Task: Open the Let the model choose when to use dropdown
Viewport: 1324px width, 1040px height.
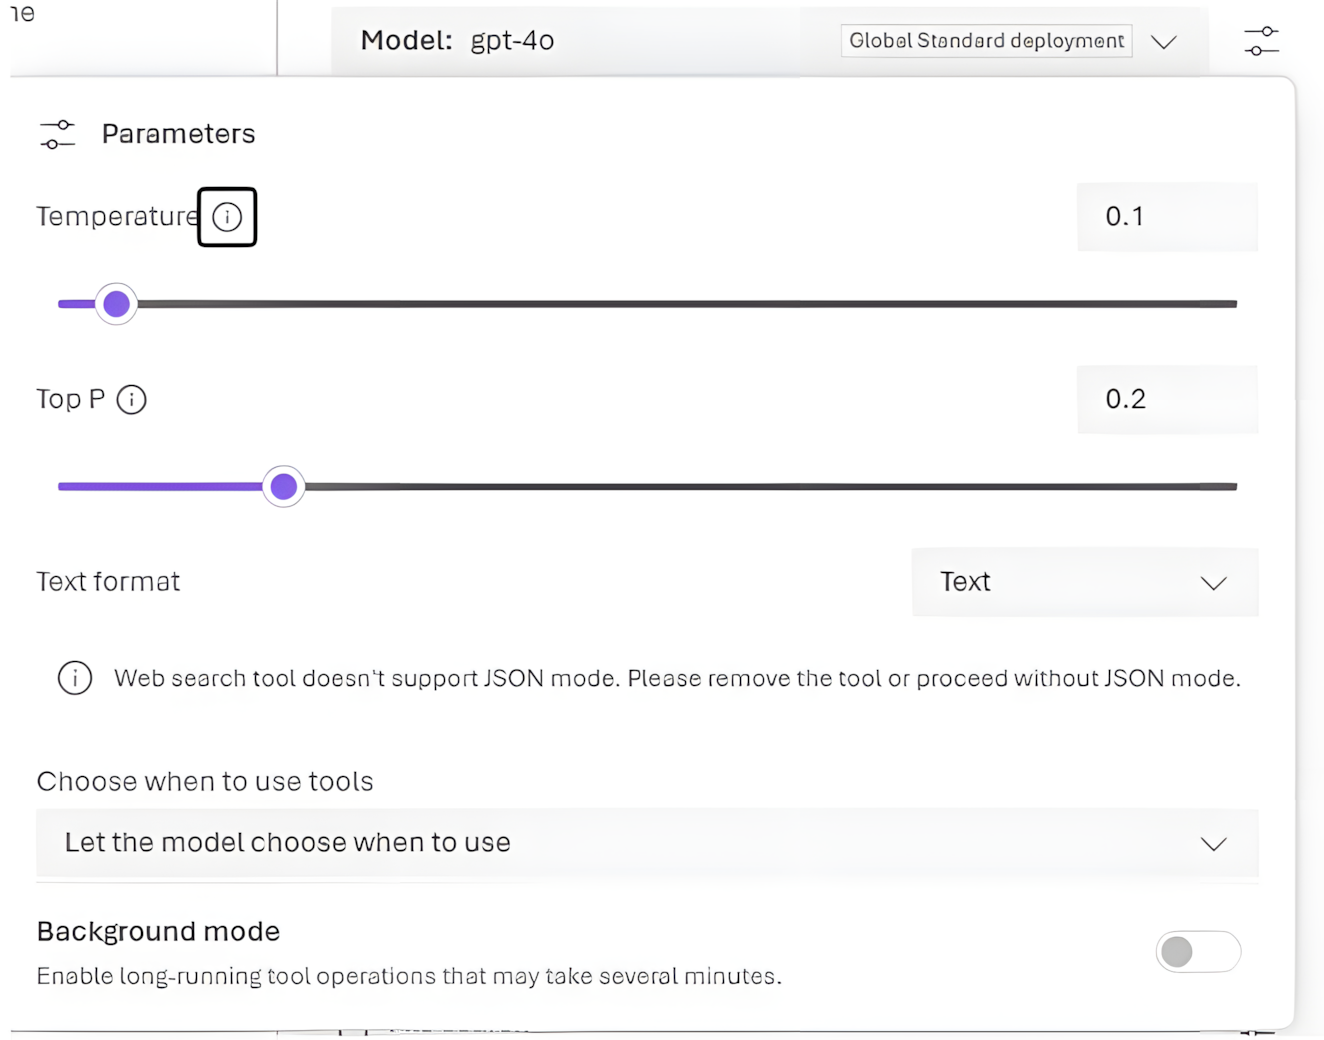Action: [x=647, y=843]
